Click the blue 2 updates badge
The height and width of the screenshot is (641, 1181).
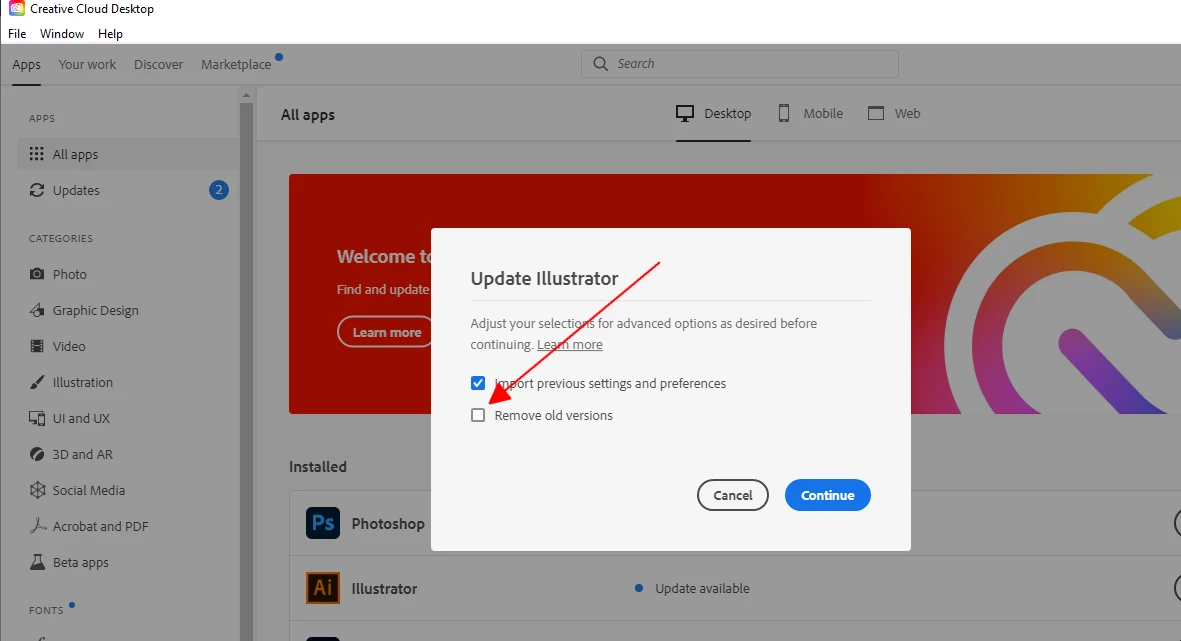tap(218, 190)
